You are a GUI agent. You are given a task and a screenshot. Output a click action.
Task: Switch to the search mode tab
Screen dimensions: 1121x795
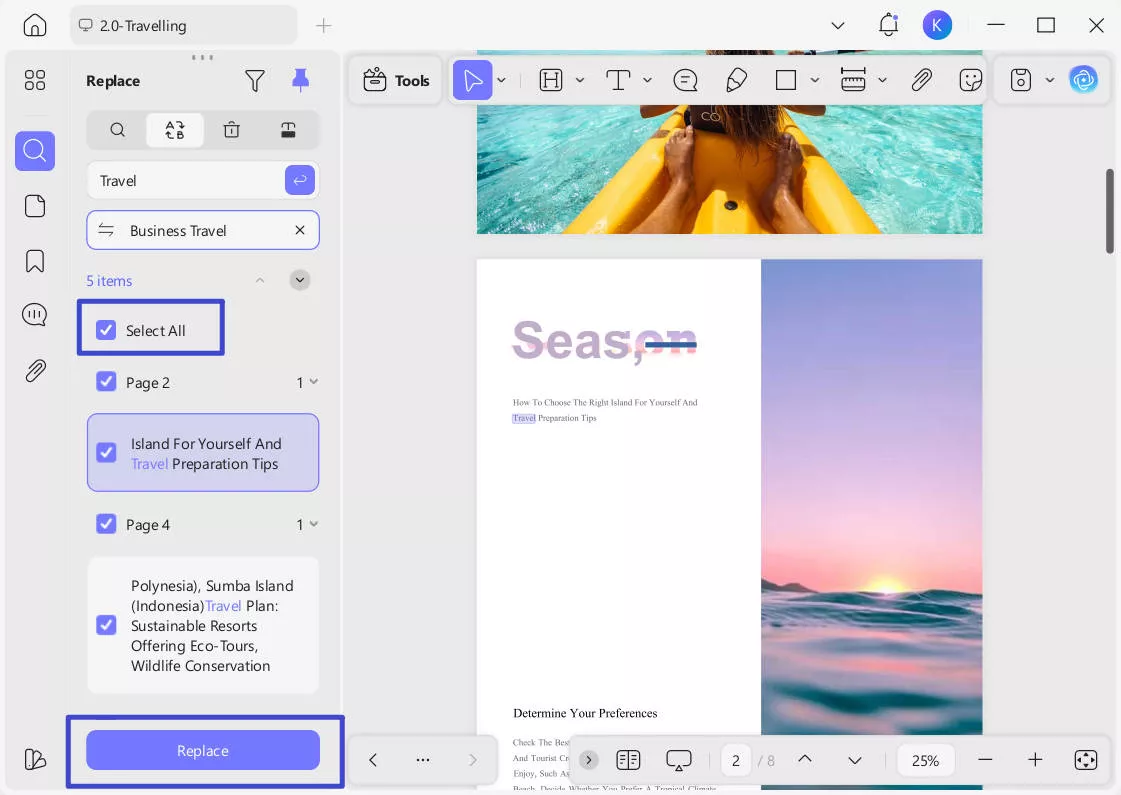[x=118, y=130]
